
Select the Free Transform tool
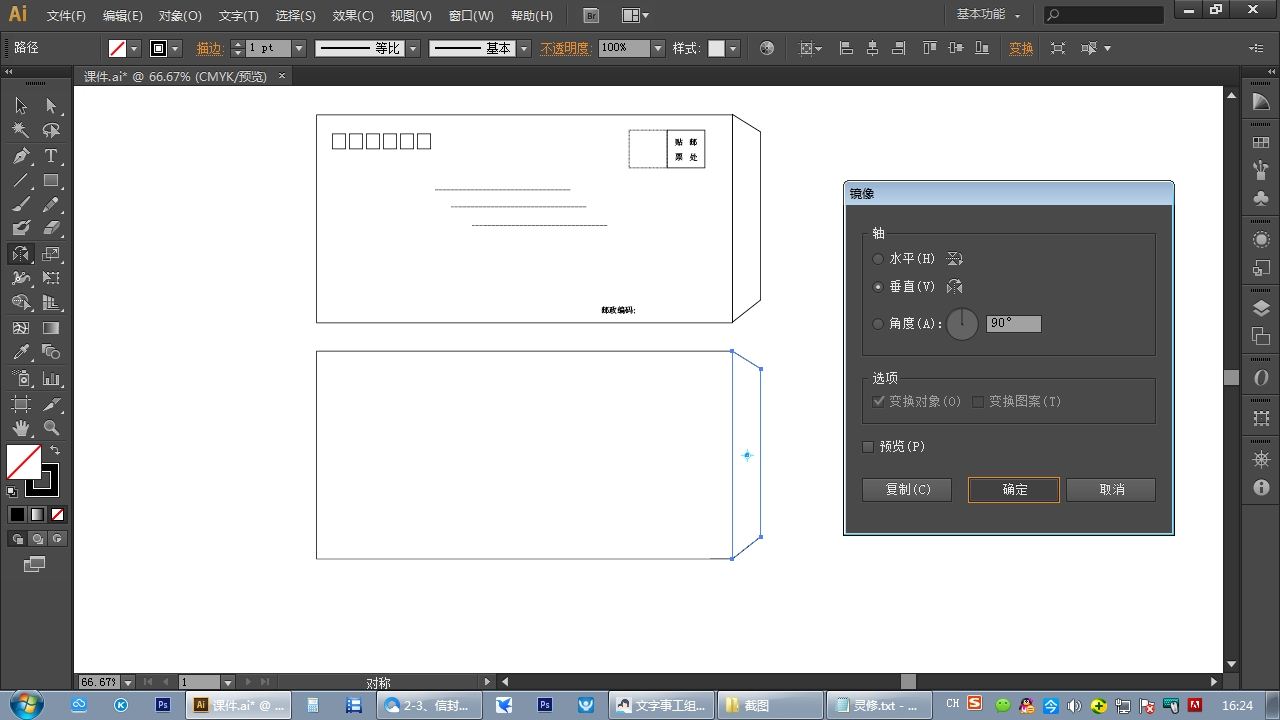pyautogui.click(x=51, y=278)
